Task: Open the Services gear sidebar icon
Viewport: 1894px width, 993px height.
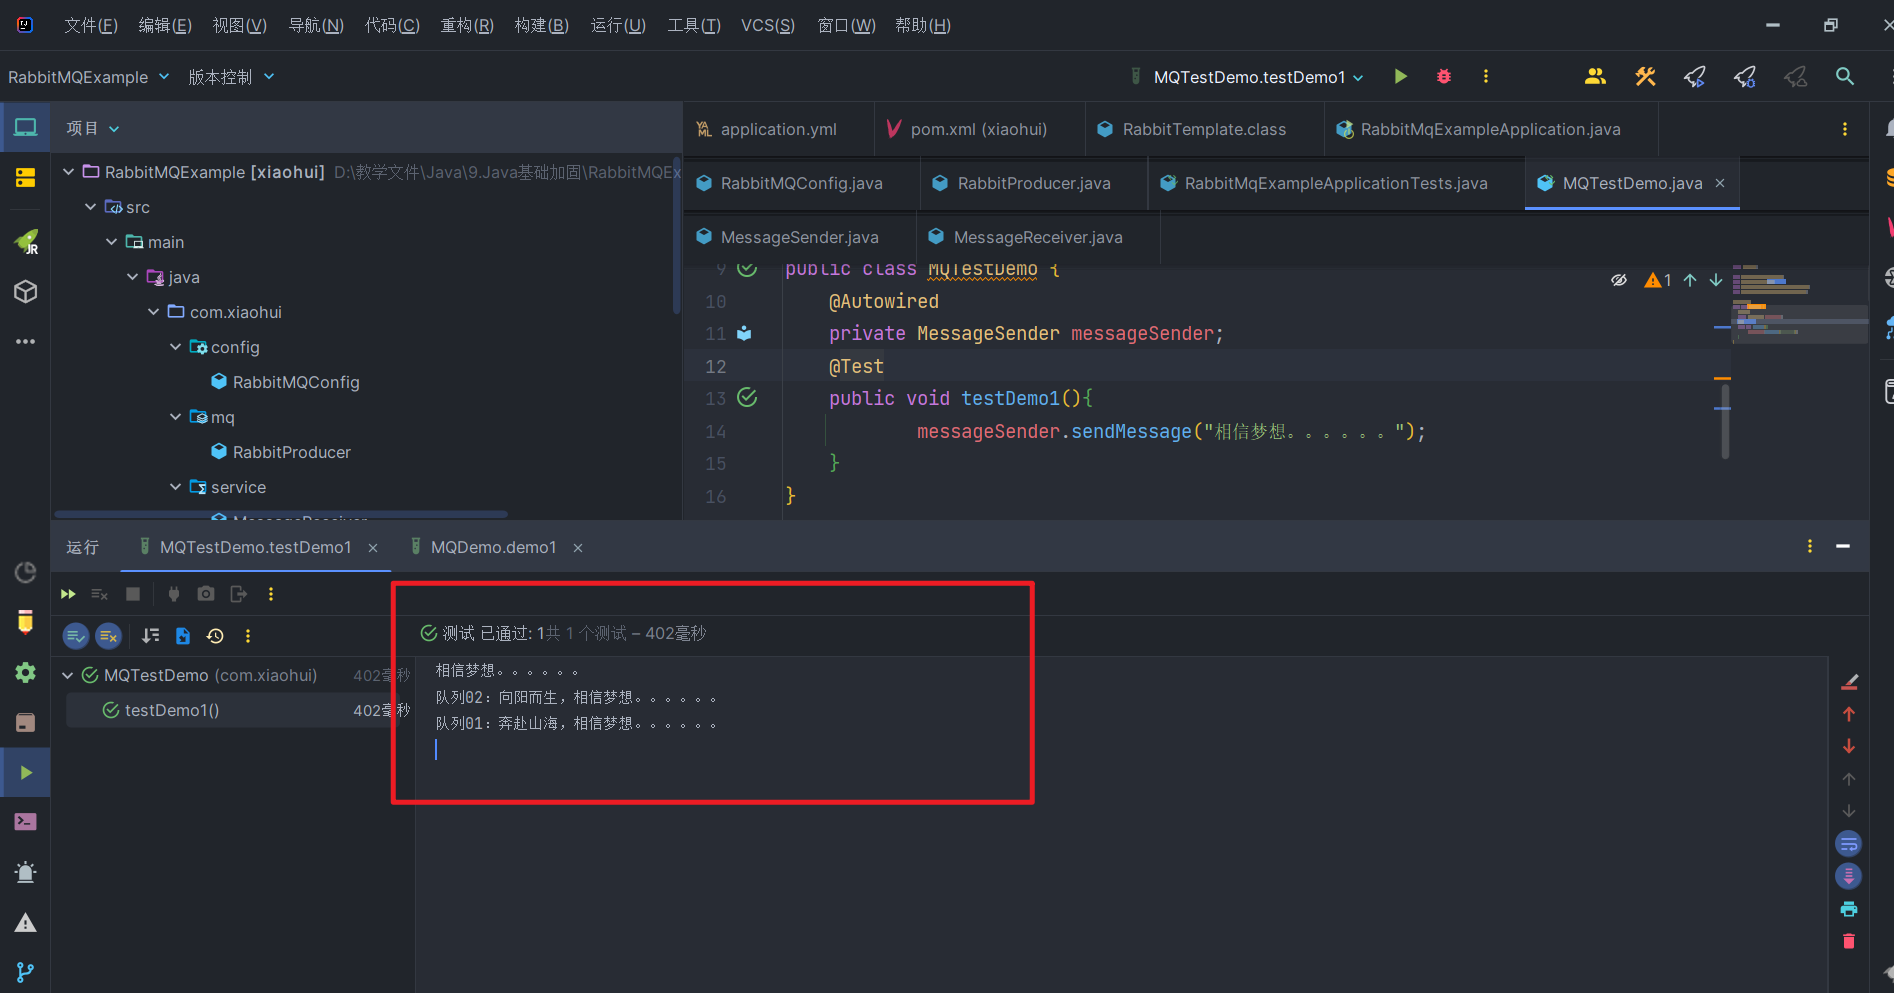Action: (25, 672)
